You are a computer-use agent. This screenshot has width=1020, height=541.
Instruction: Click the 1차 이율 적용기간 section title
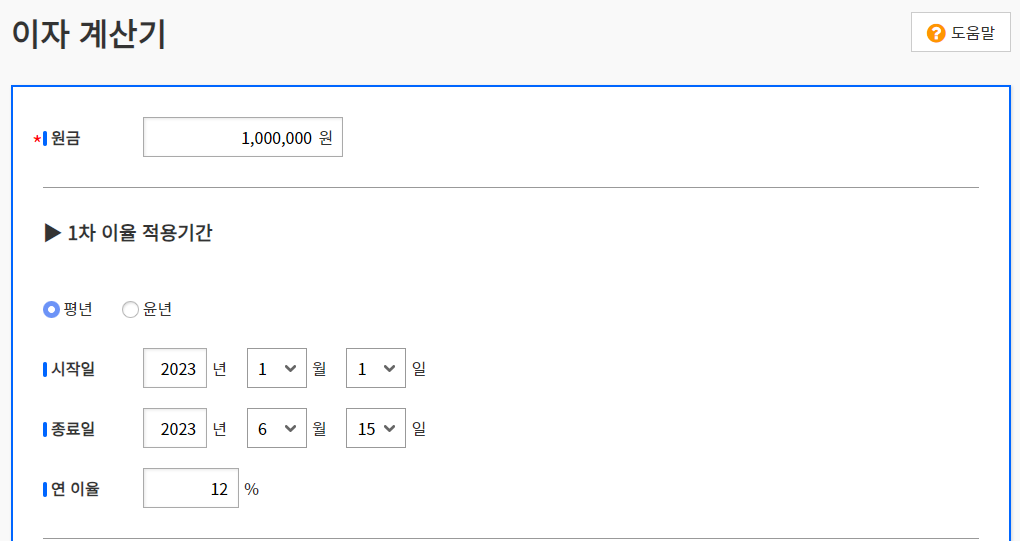(140, 232)
